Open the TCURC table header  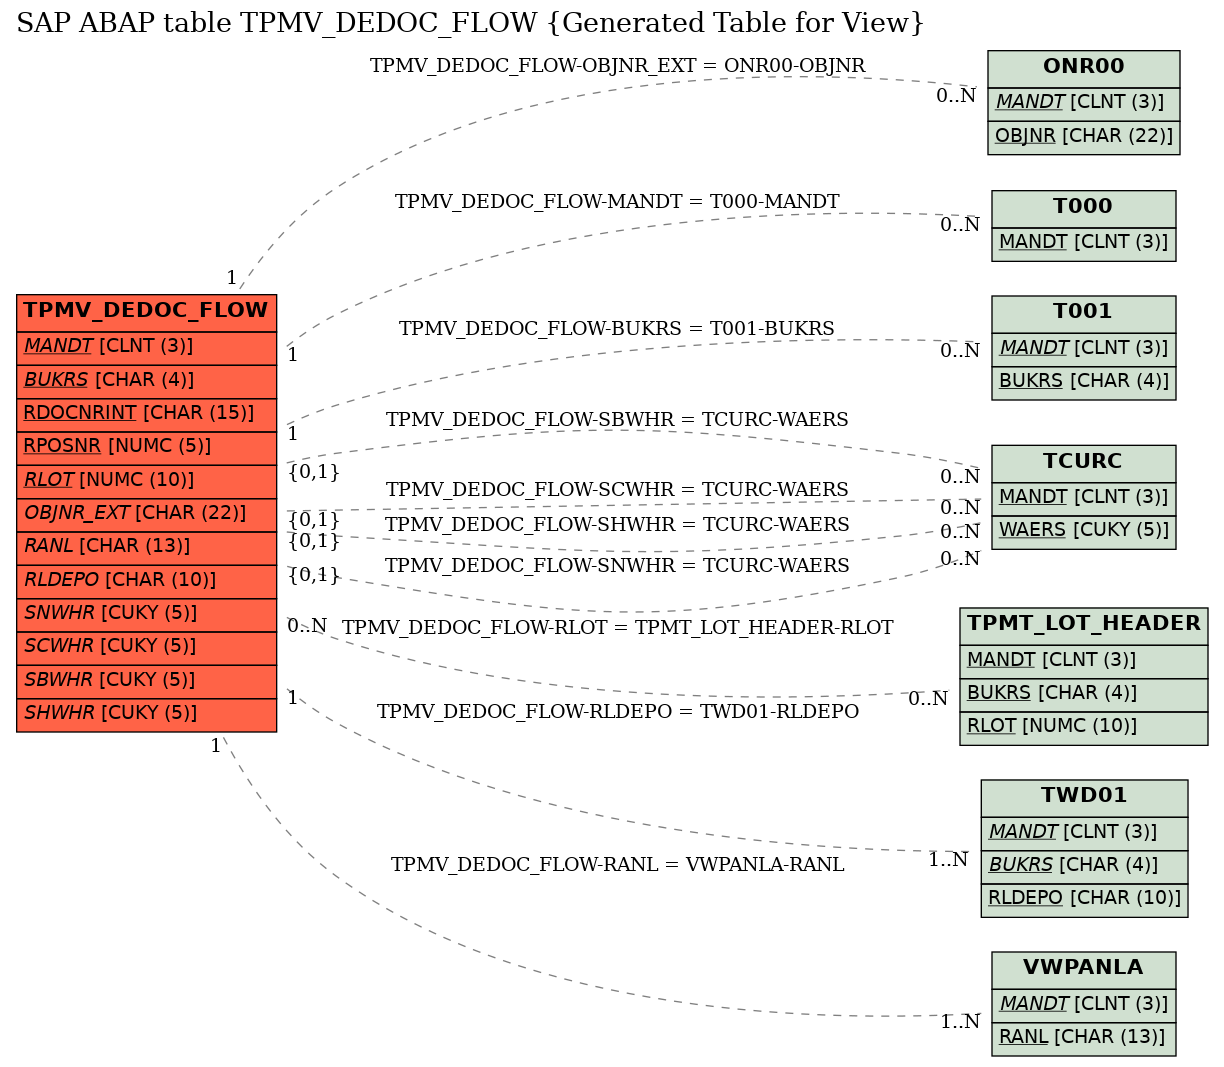pos(1084,463)
